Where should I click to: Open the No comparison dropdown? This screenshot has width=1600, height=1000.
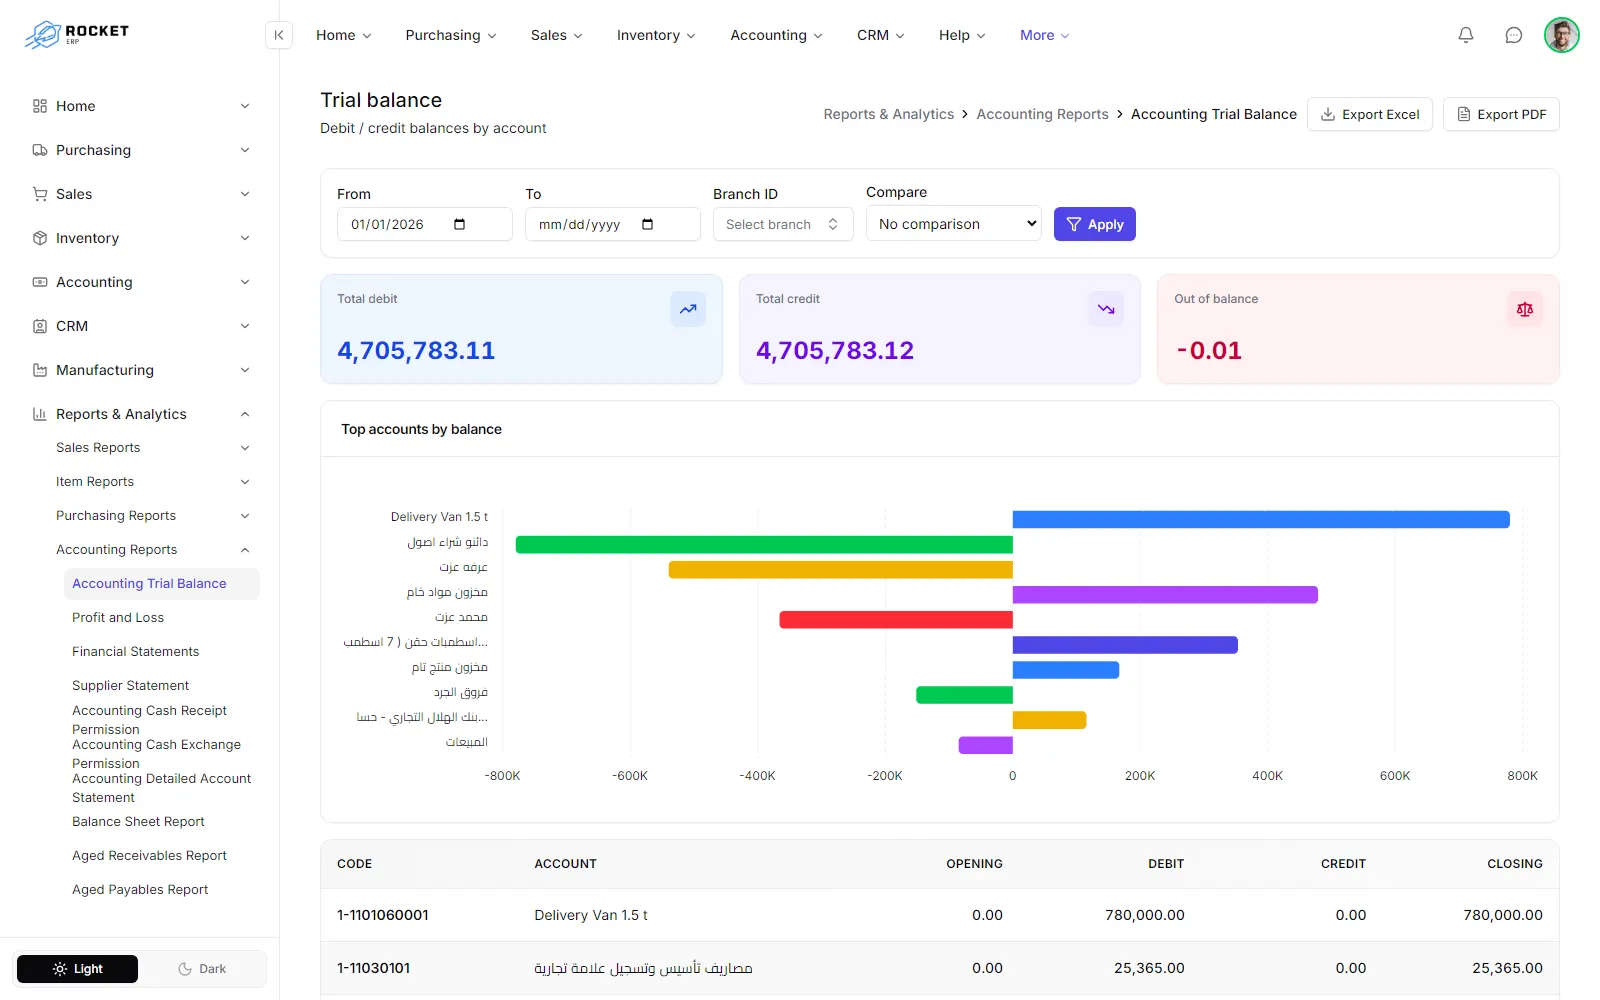coord(954,224)
